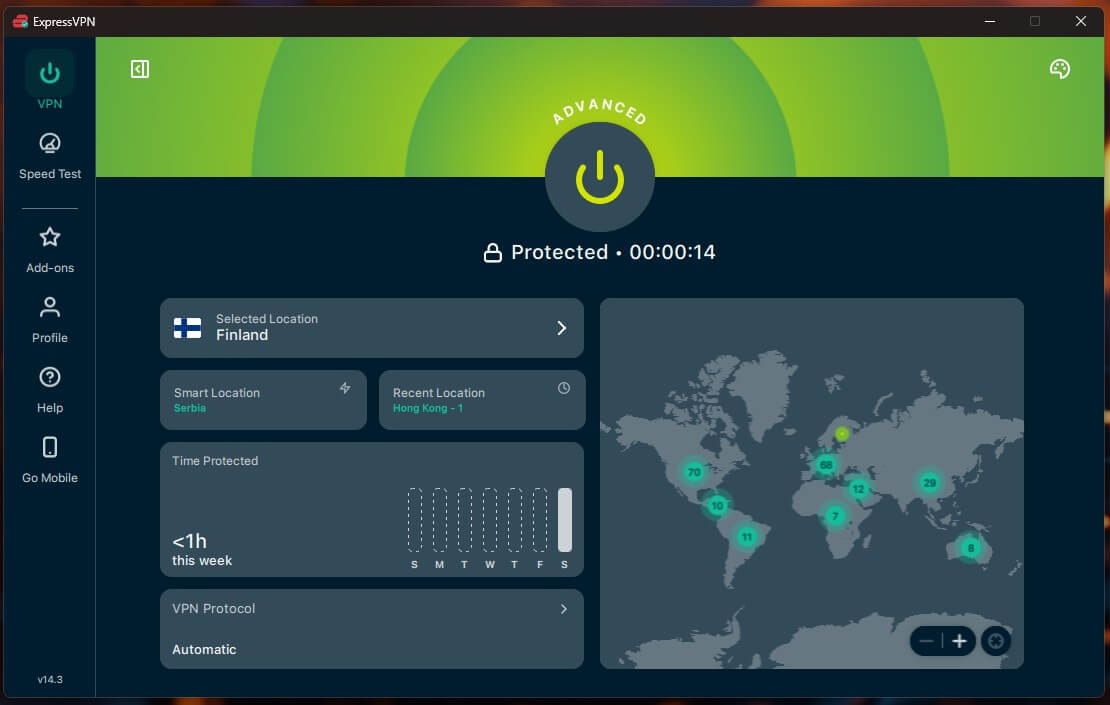The width and height of the screenshot is (1110, 705).
Task: Click the Selected Location chevron arrow
Action: (x=561, y=328)
